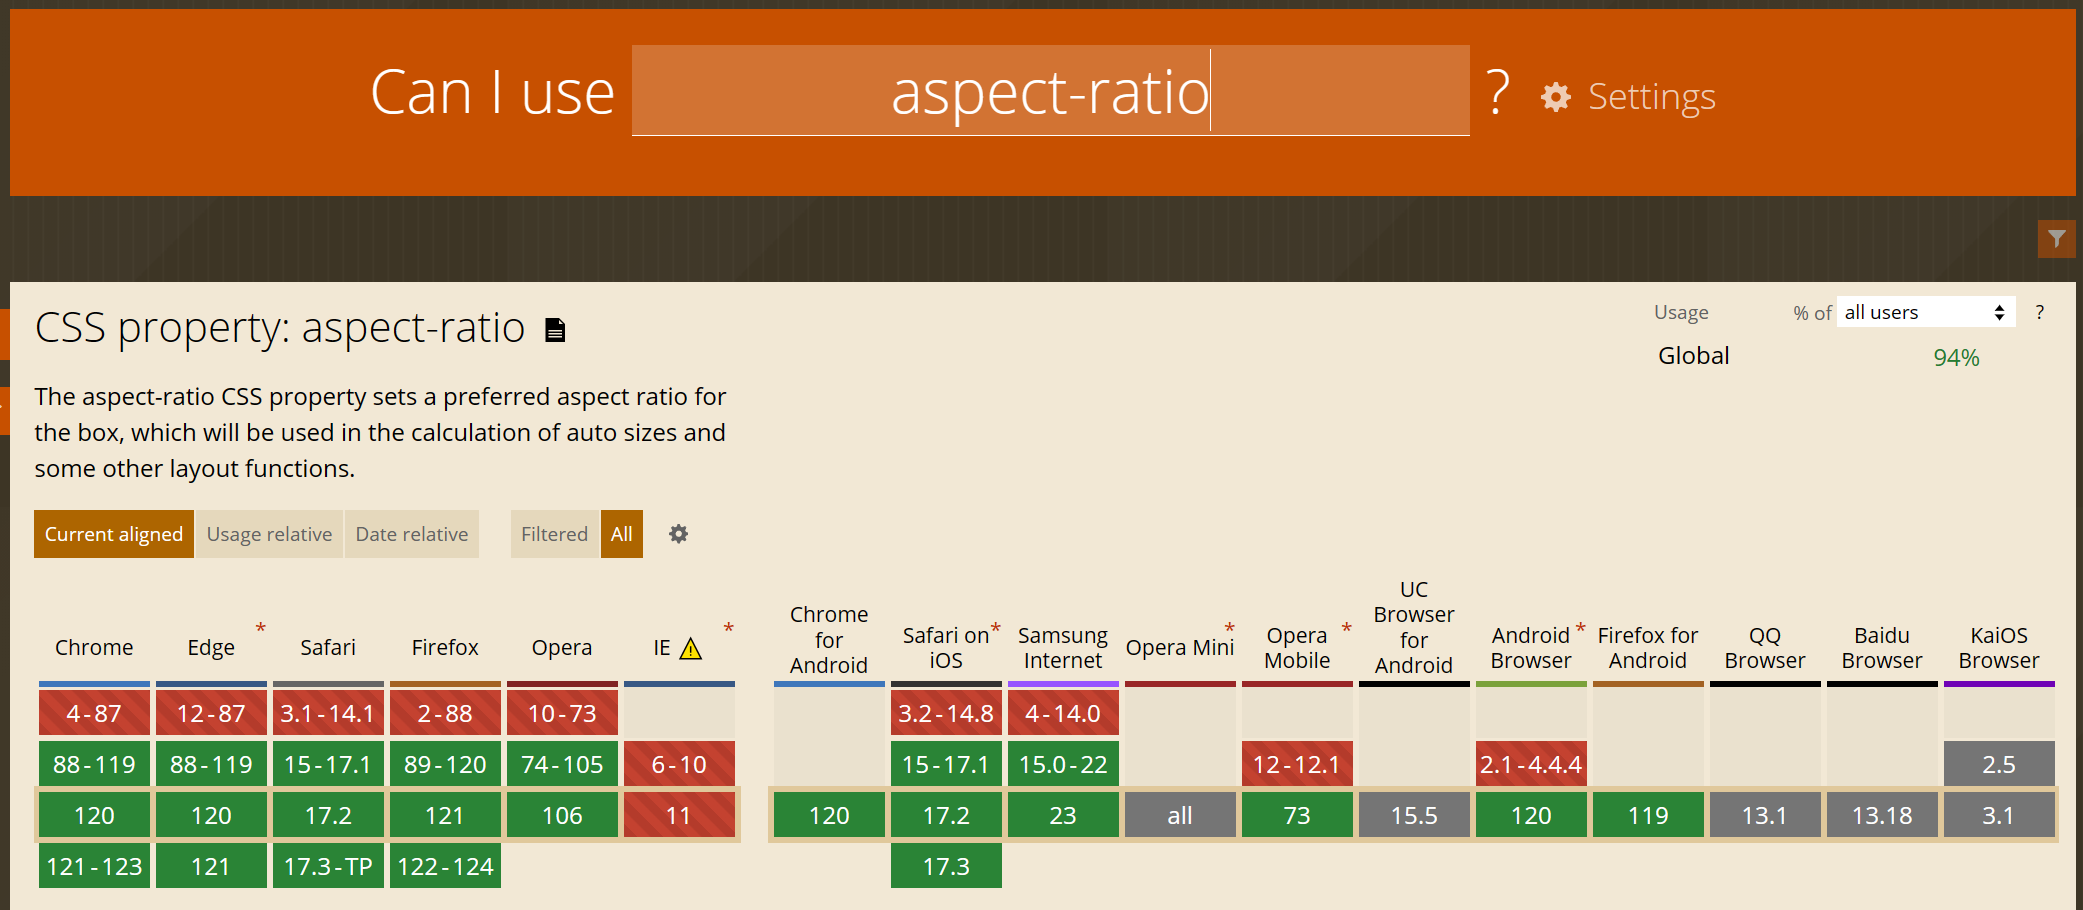Viewport: 2083px width, 910px height.
Task: Click the Edge browser header
Action: coord(211,648)
